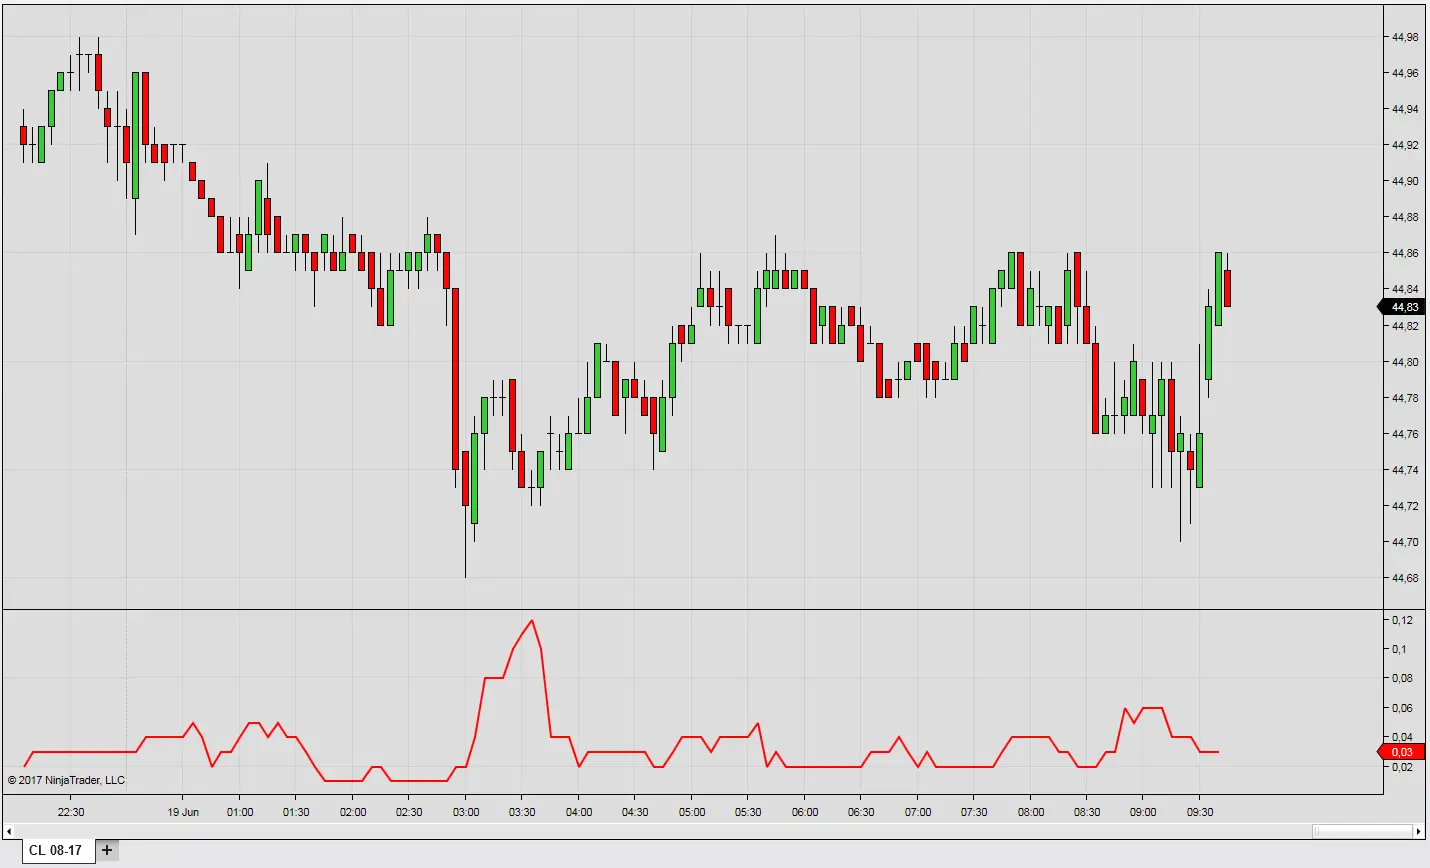Click the 02:30 time axis label

[409, 812]
